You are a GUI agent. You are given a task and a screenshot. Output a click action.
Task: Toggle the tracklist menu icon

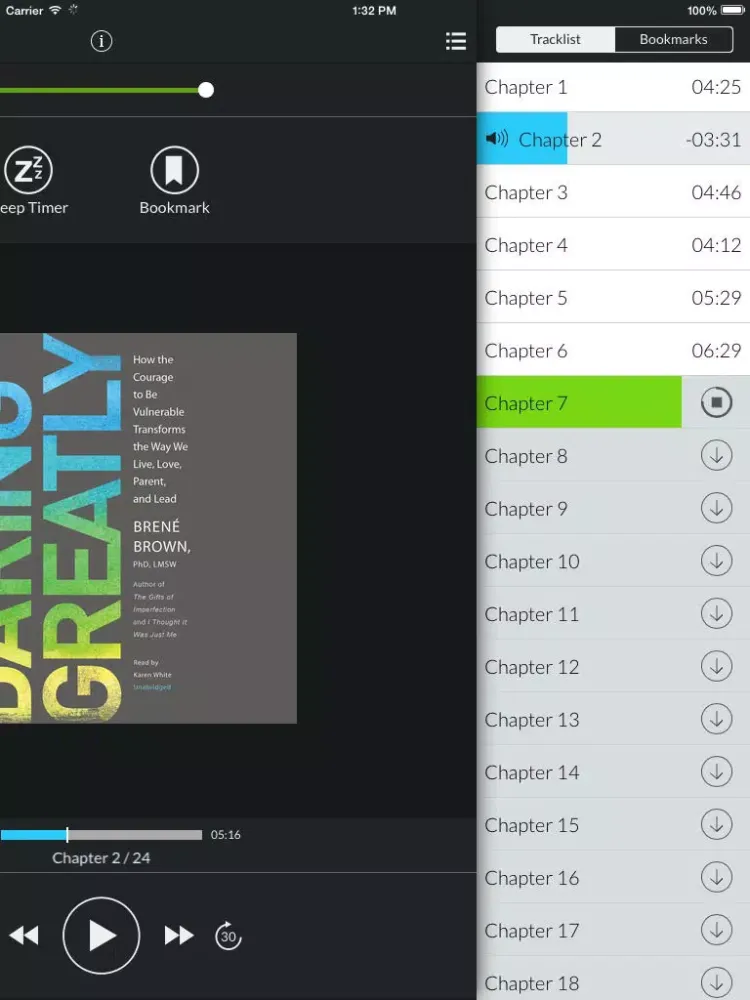pyautogui.click(x=455, y=41)
